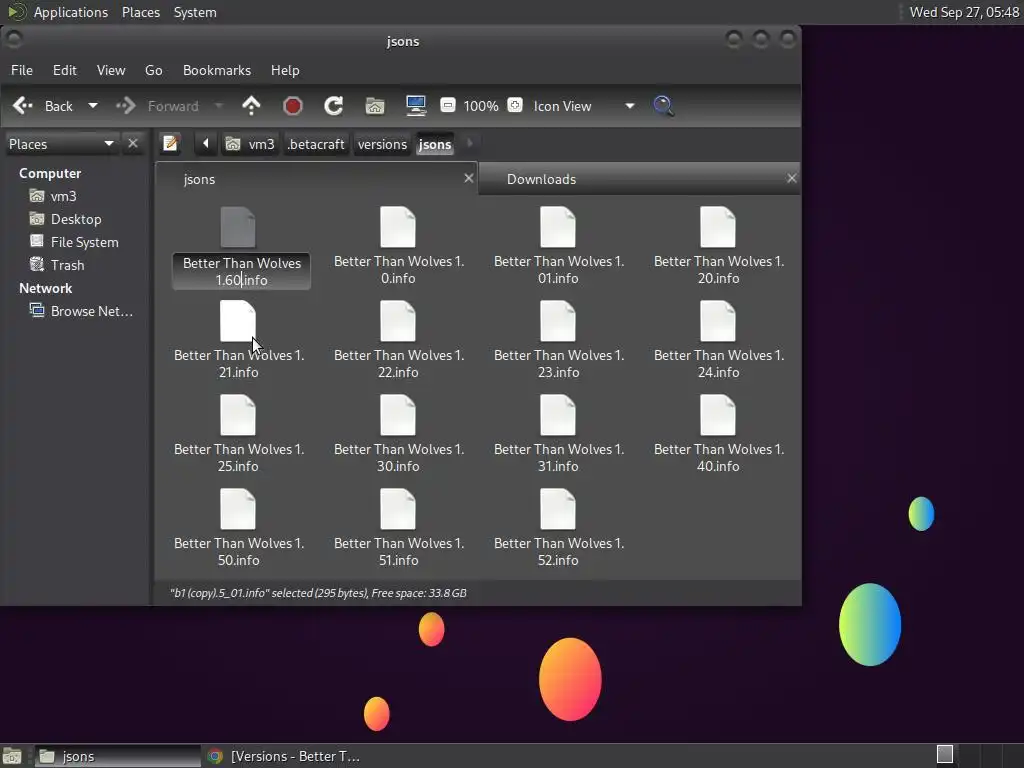Go up to the parent folder
This screenshot has height=768, width=1024.
click(251, 106)
